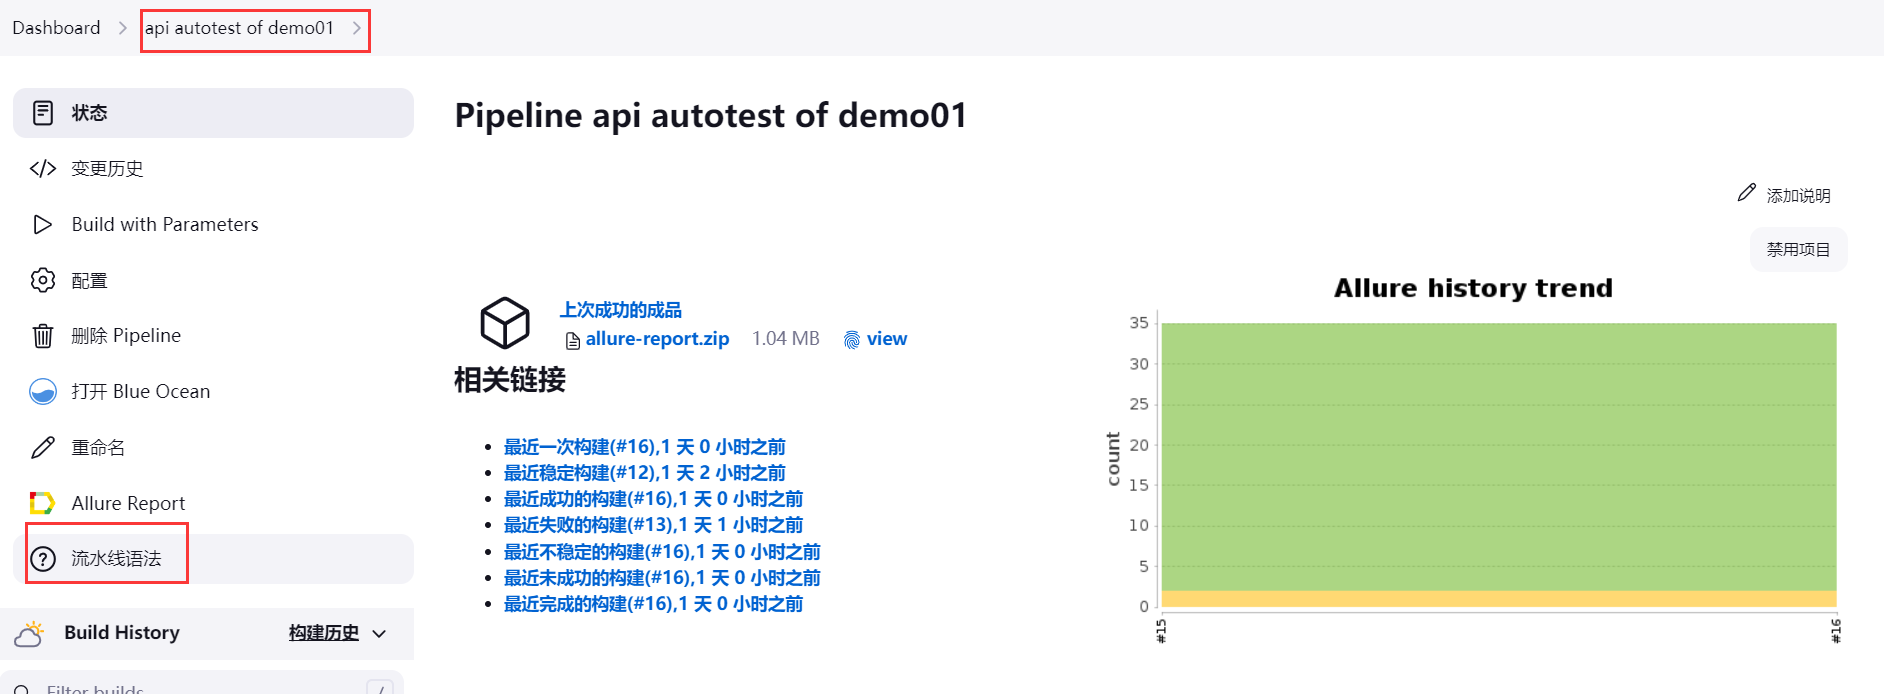The height and width of the screenshot is (694, 1884).
Task: Select Build with Parameters
Action: 213,224
